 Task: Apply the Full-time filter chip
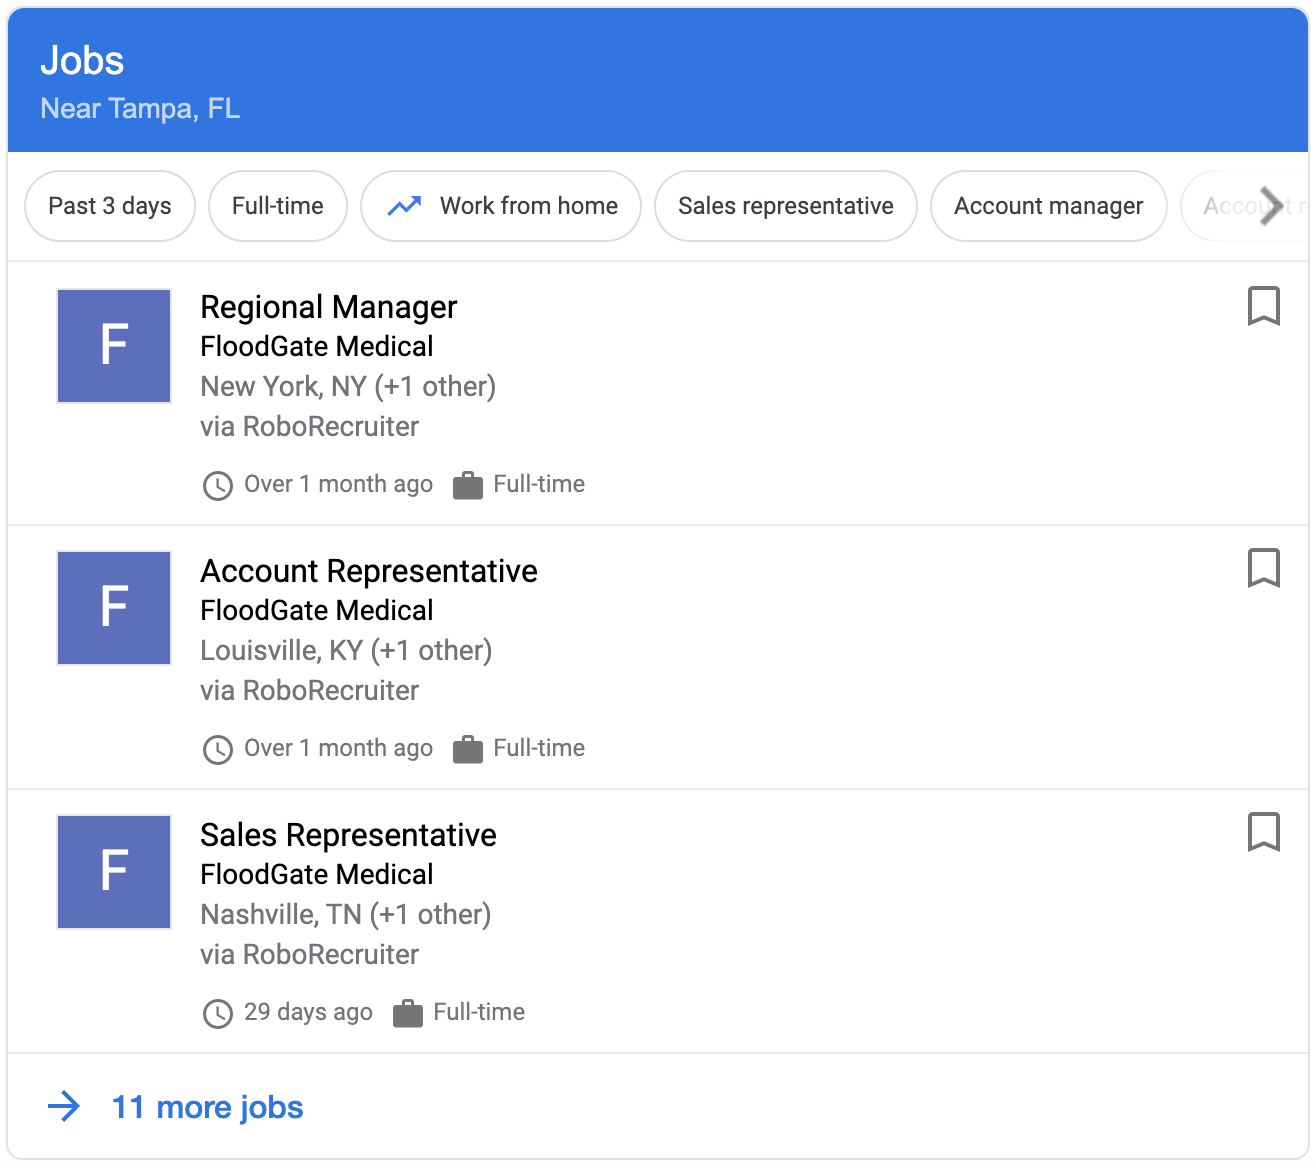278,206
